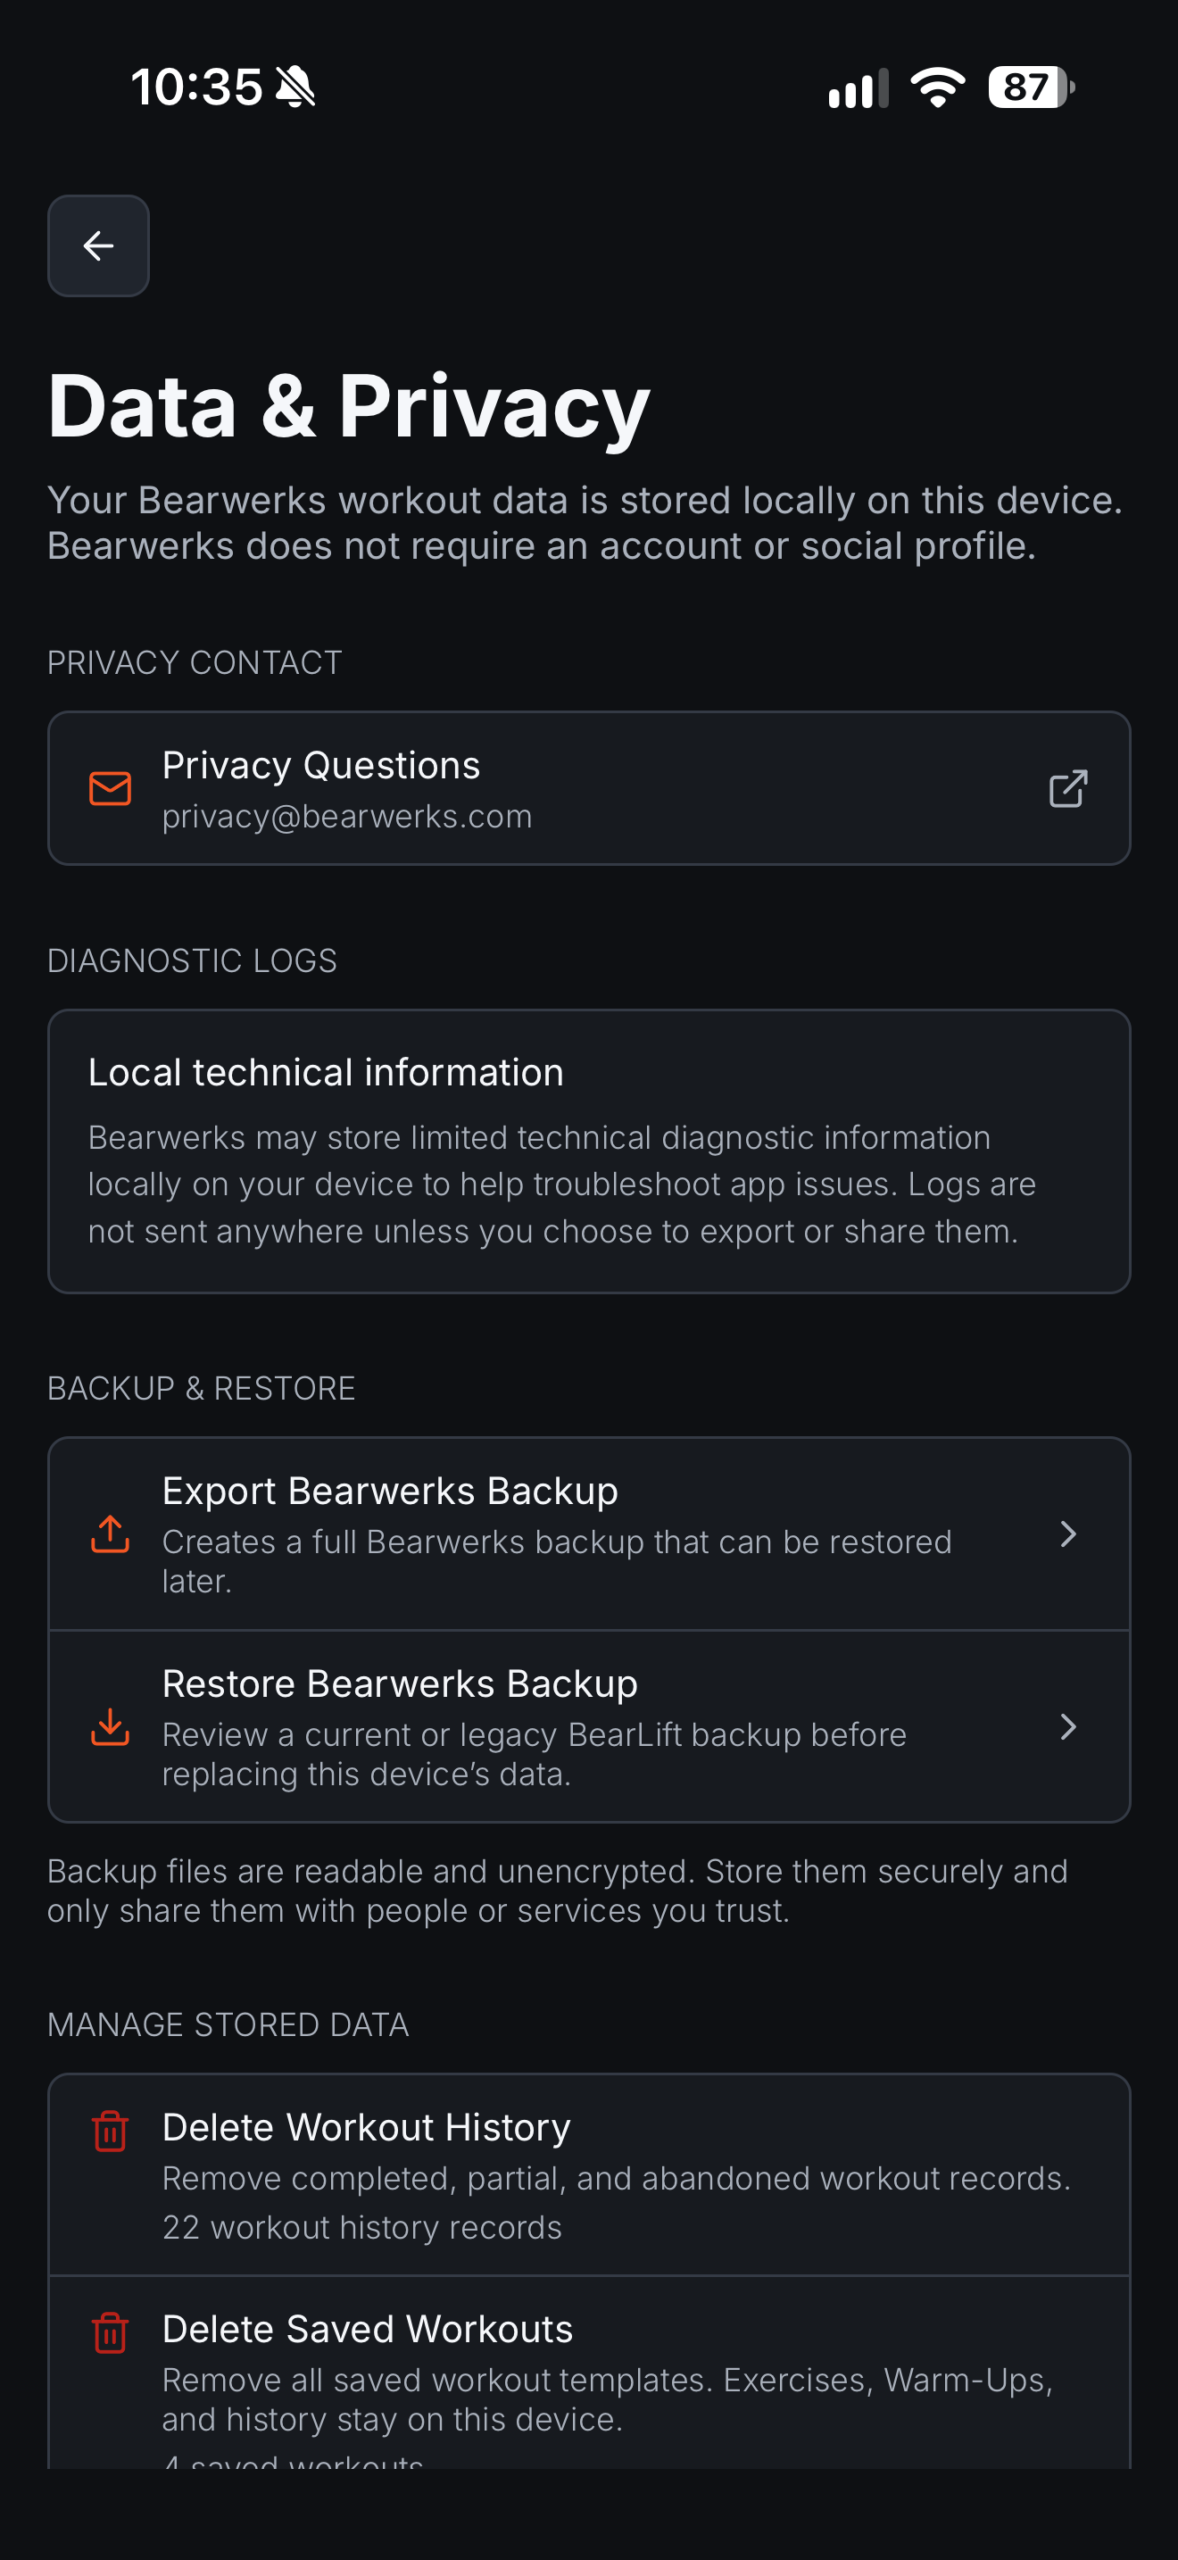Select Restore Bearwerks Backup title

tap(400, 1683)
